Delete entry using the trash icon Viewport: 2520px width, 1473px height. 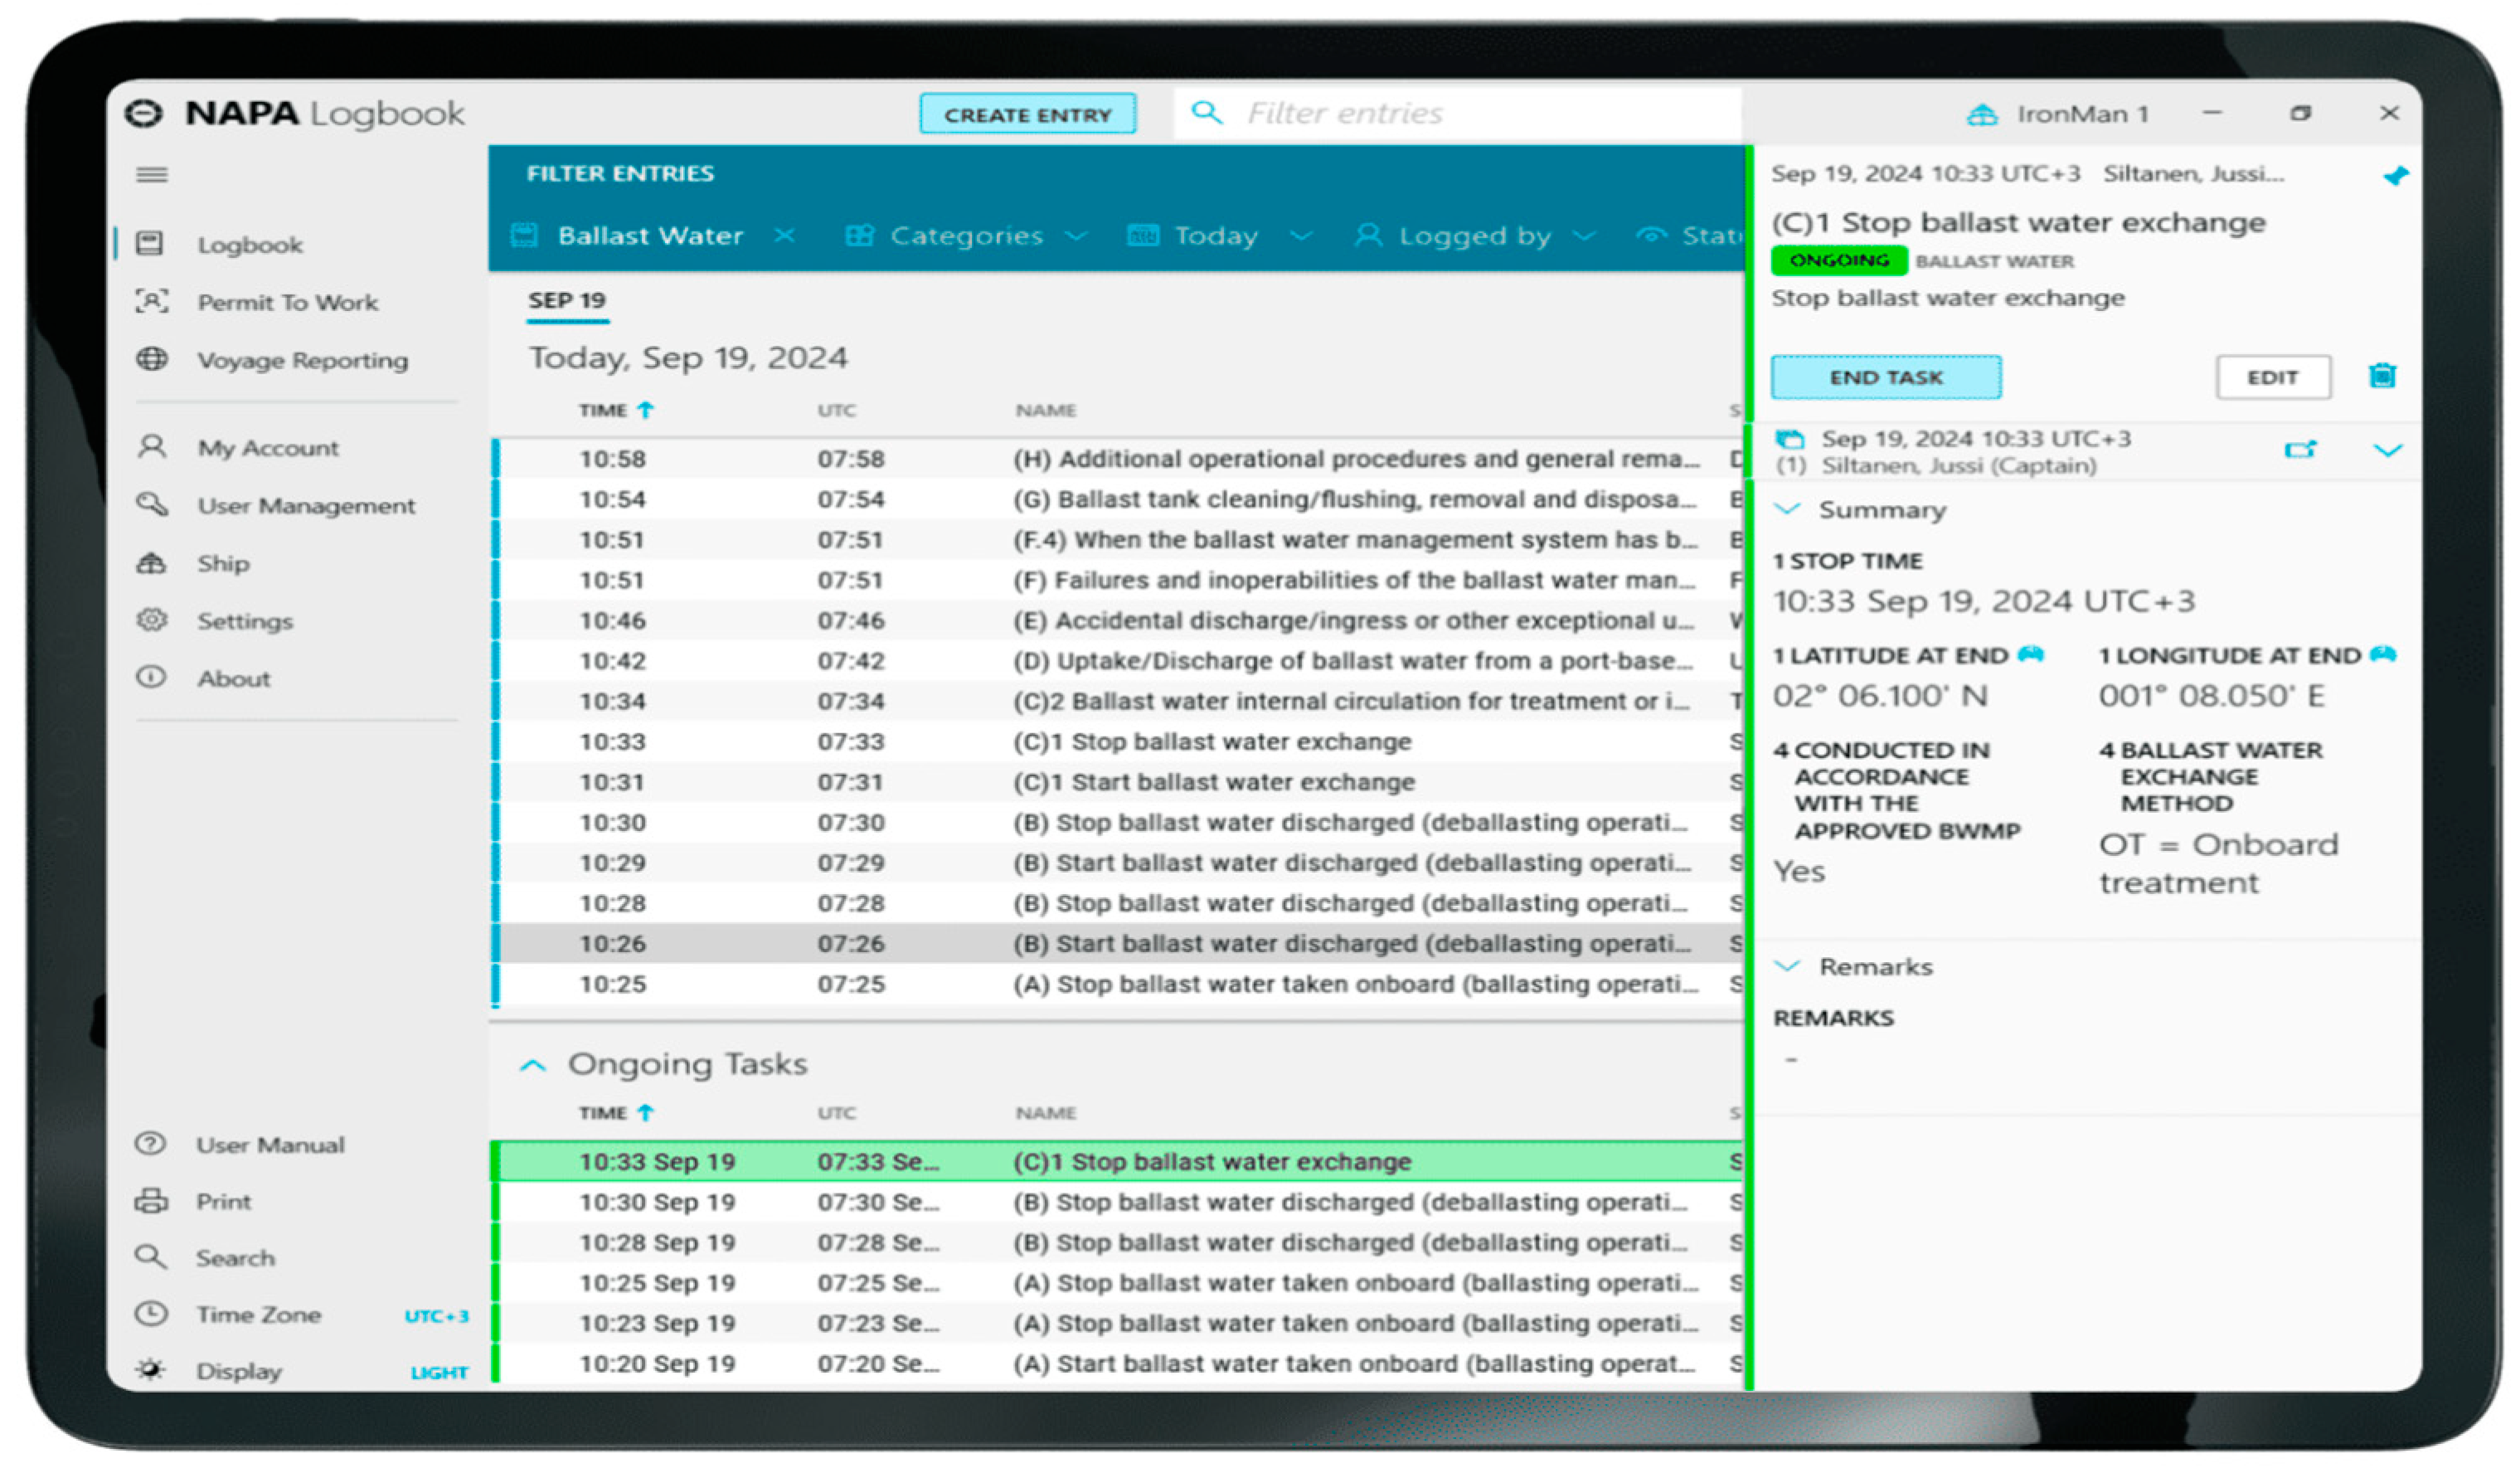click(2382, 376)
